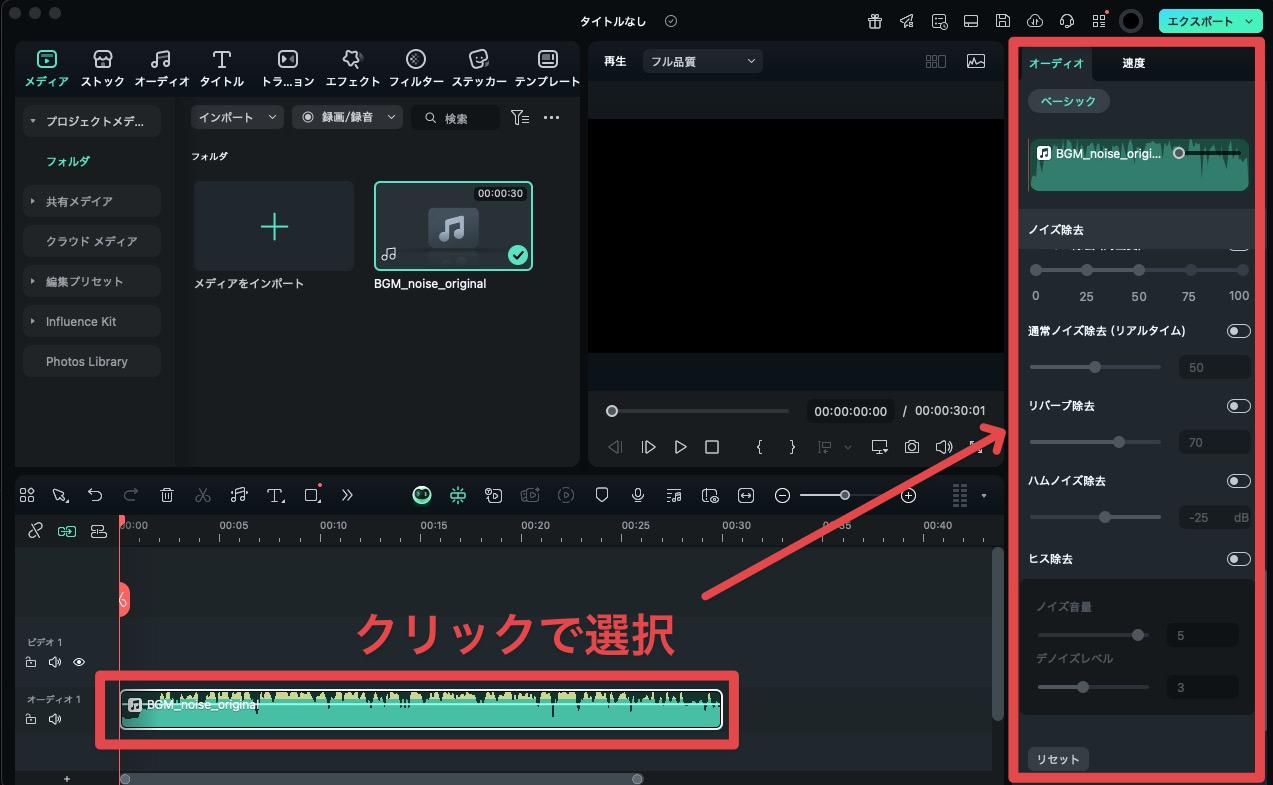Click the undo arrow in timeline toolbar
This screenshot has width=1273, height=785.
point(95,495)
